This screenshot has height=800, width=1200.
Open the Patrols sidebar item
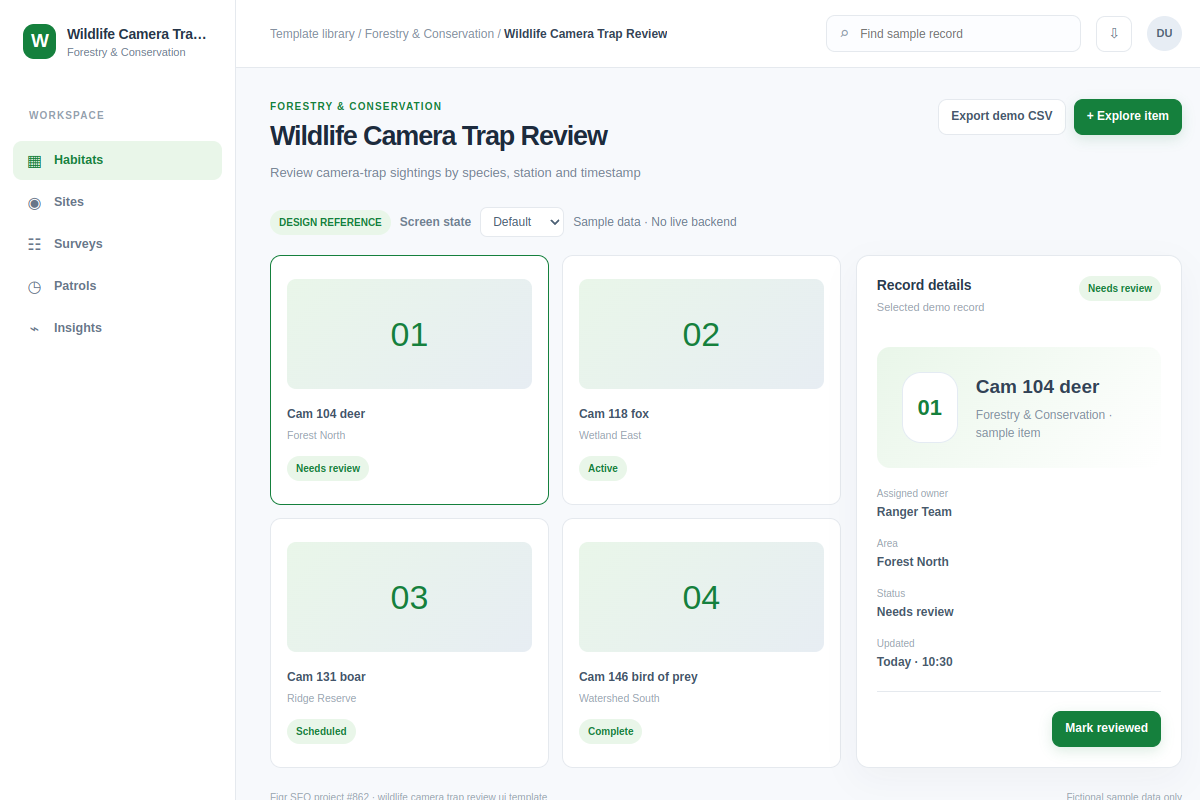tap(117, 286)
